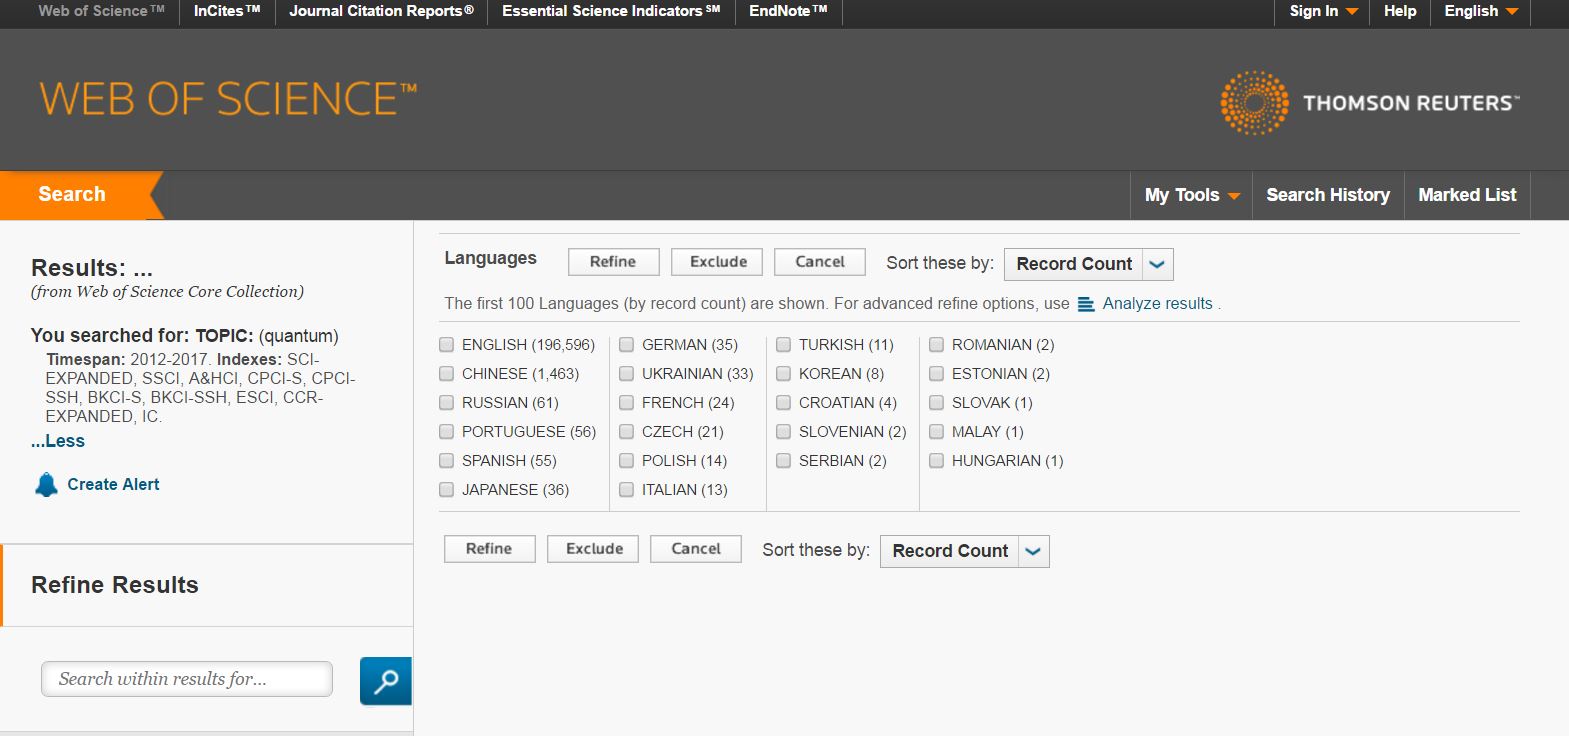This screenshot has width=1569, height=736.
Task: Click the Thomson Reuters logo
Action: click(1369, 102)
